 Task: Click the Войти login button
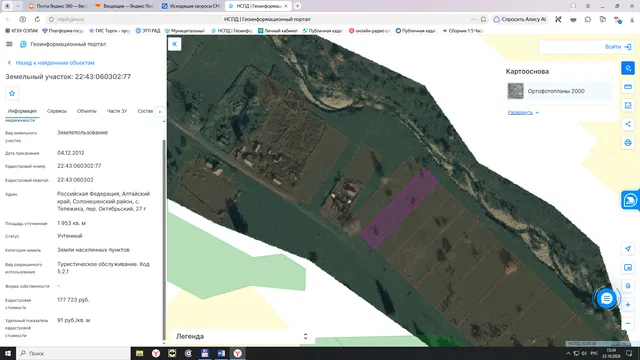tap(618, 47)
